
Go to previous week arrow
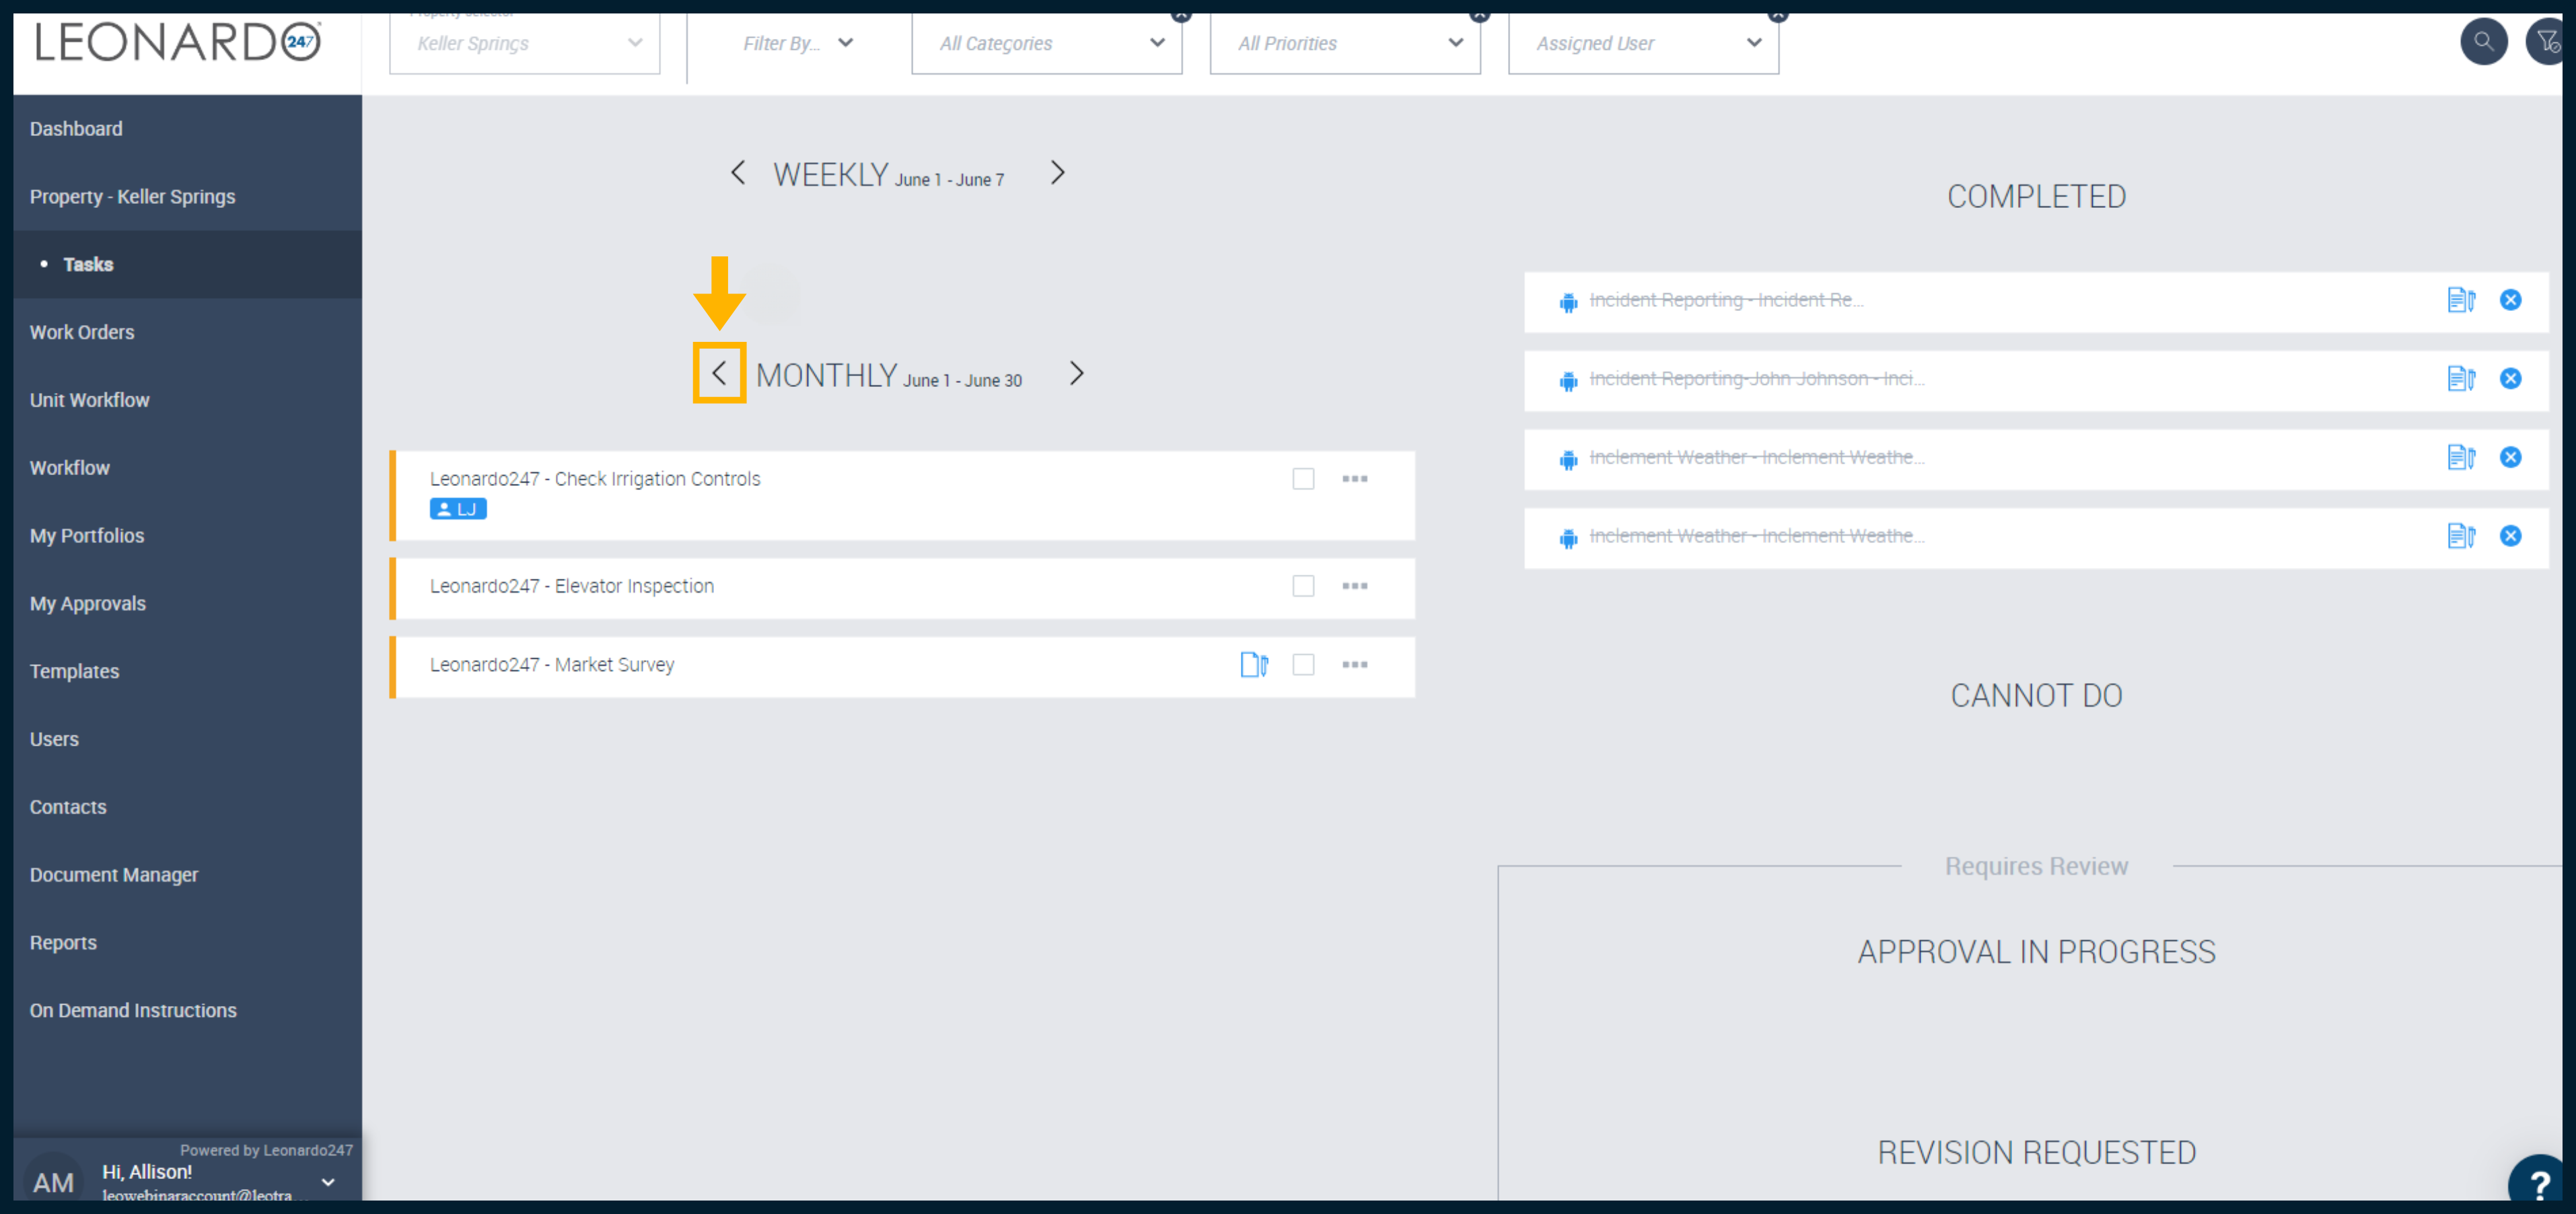(738, 173)
